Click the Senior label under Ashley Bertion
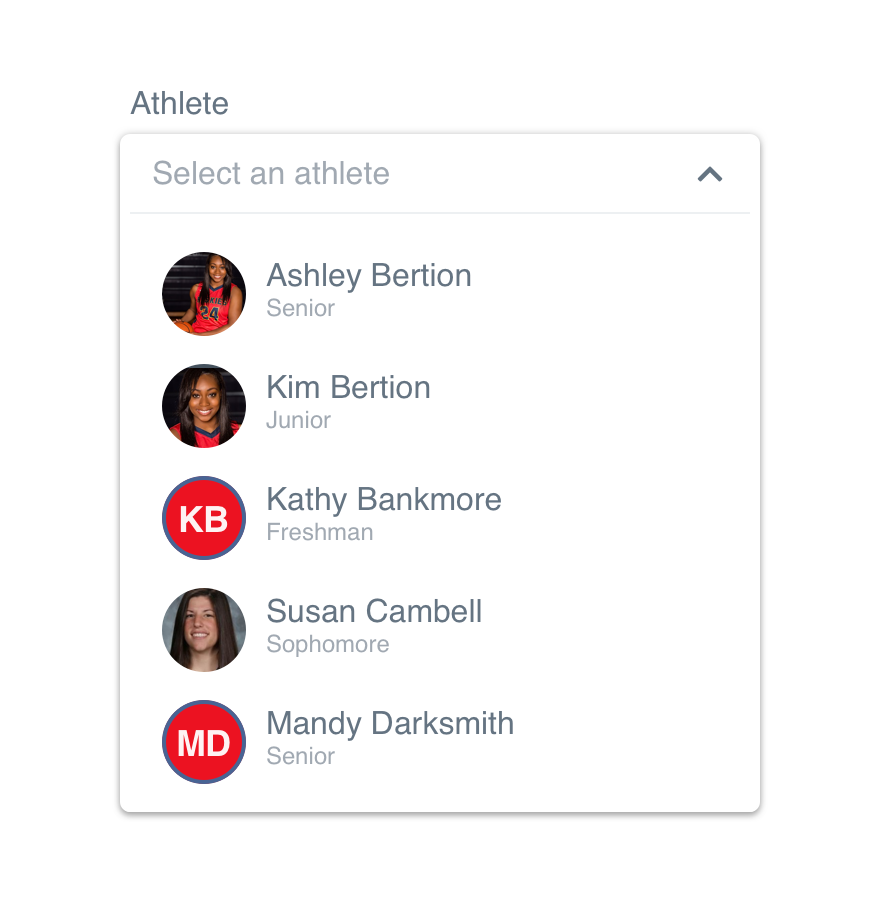The height and width of the screenshot is (912, 880). tap(301, 308)
